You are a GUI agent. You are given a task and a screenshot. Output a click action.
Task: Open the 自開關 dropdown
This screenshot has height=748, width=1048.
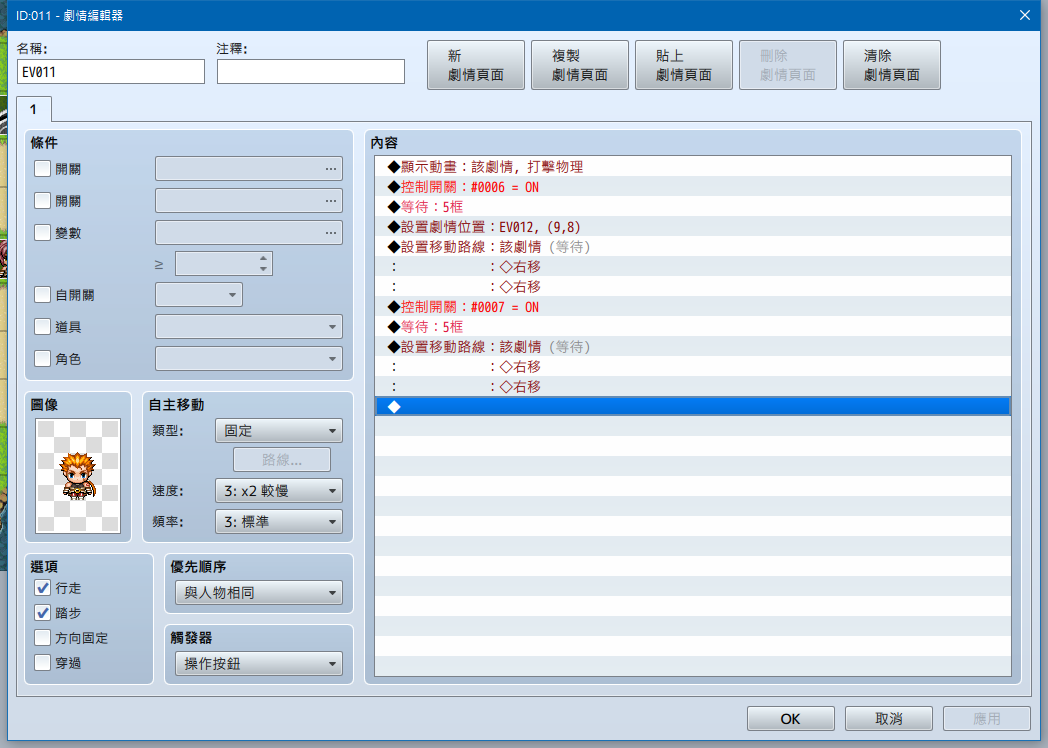(199, 295)
